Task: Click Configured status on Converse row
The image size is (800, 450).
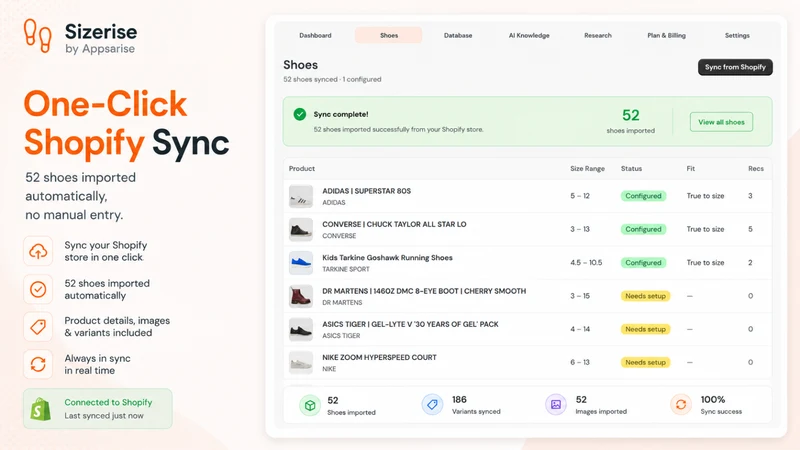Action: pos(643,229)
